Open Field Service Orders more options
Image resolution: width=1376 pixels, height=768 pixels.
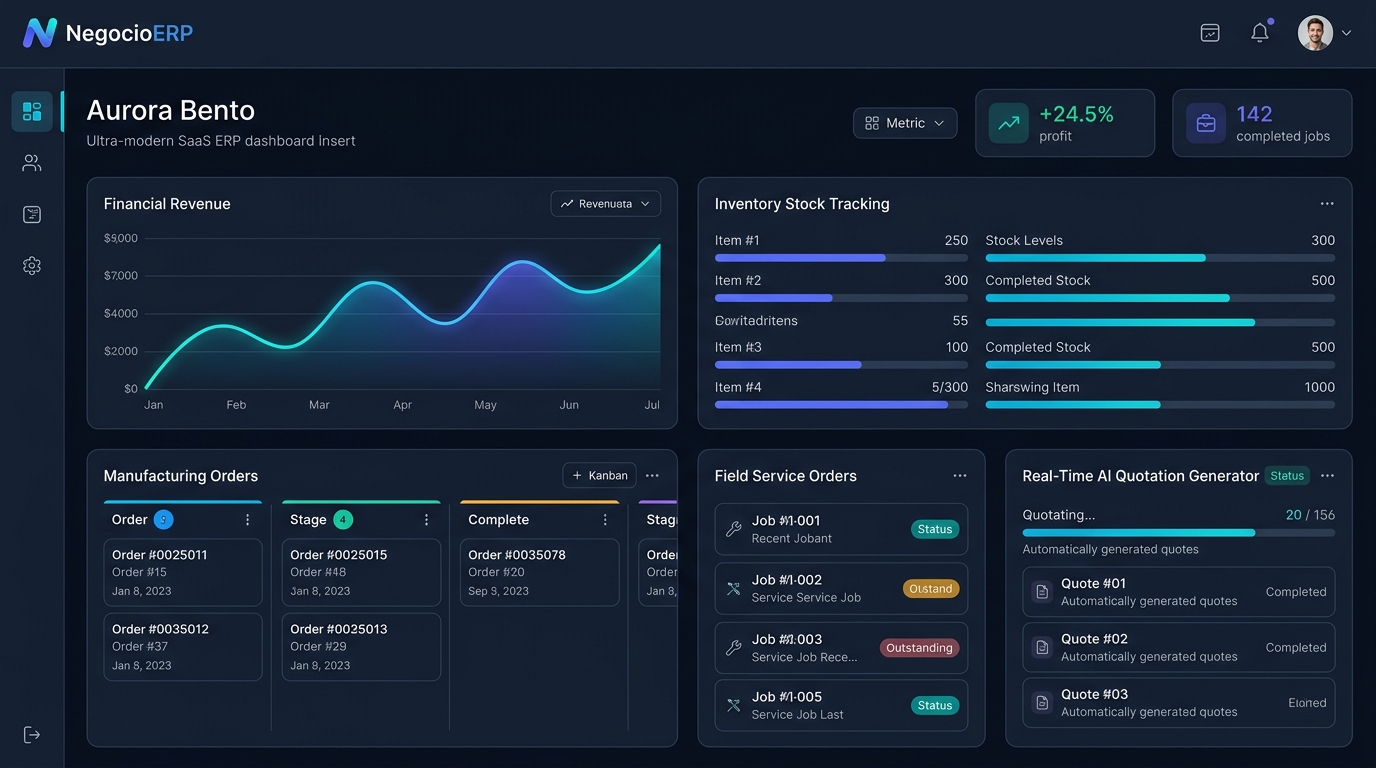960,476
